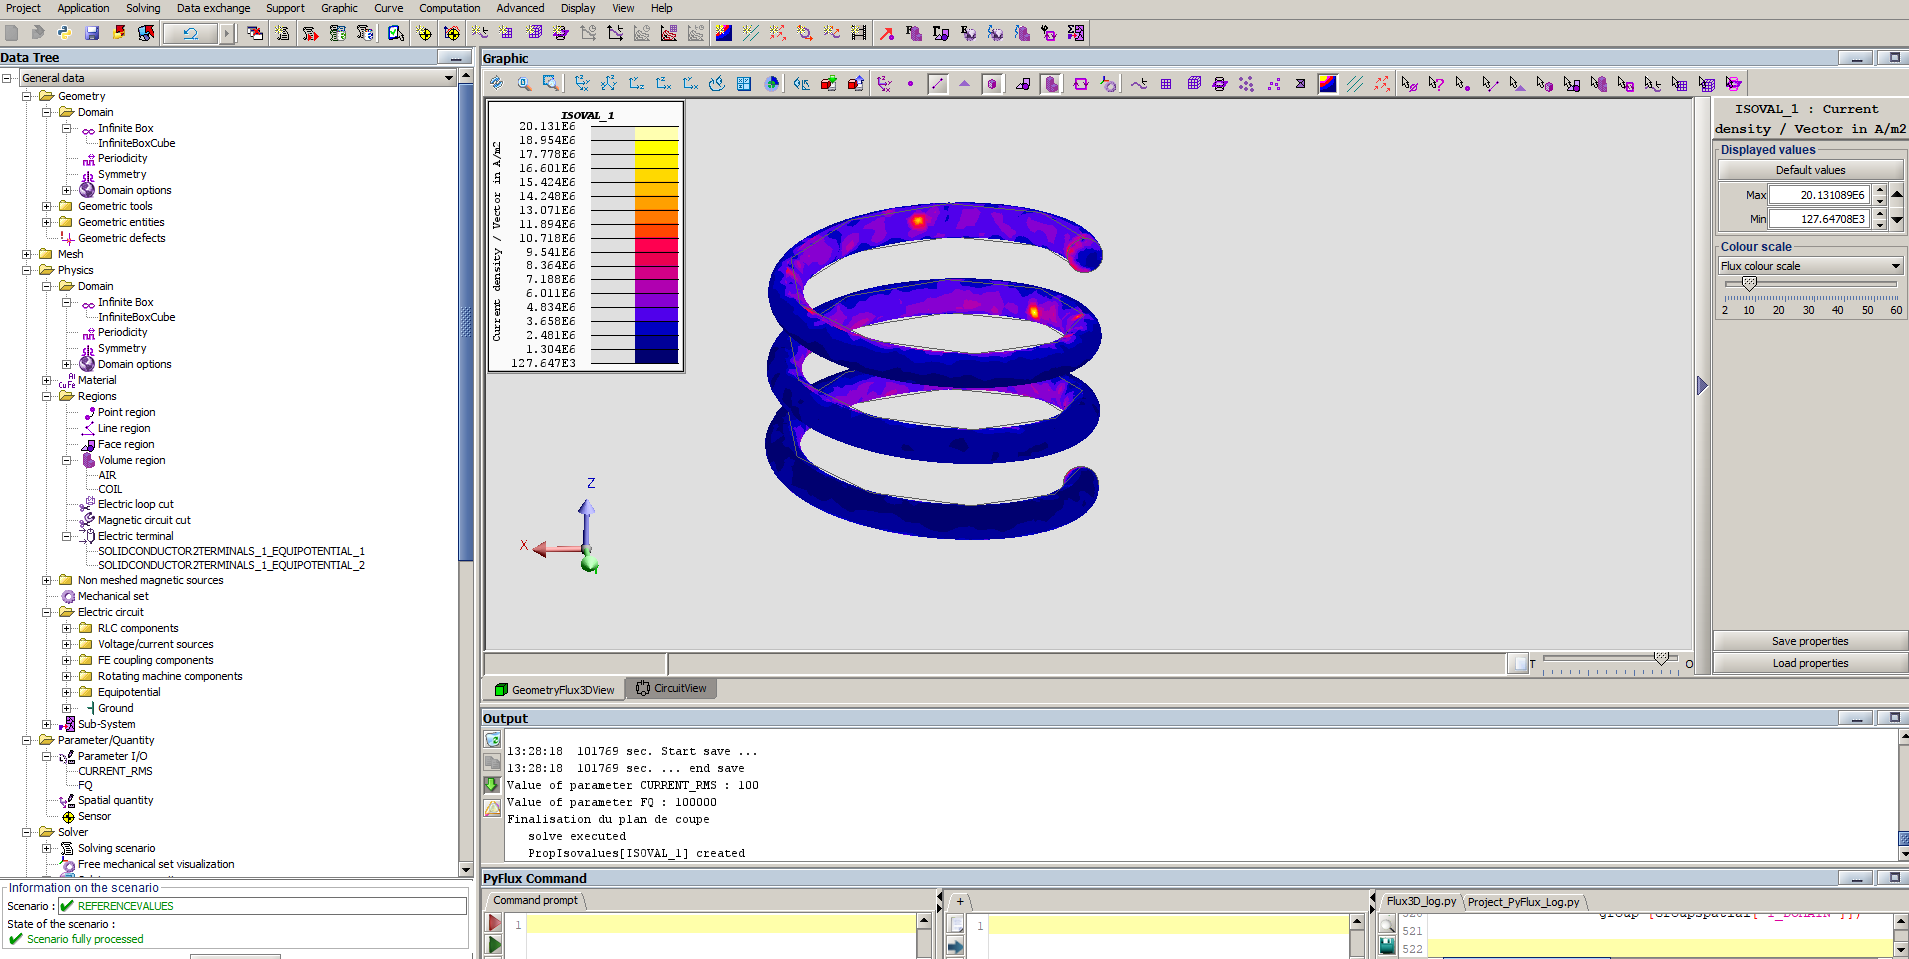
Task: Increase the Max value with spinner up arrow
Action: pyautogui.click(x=1880, y=190)
